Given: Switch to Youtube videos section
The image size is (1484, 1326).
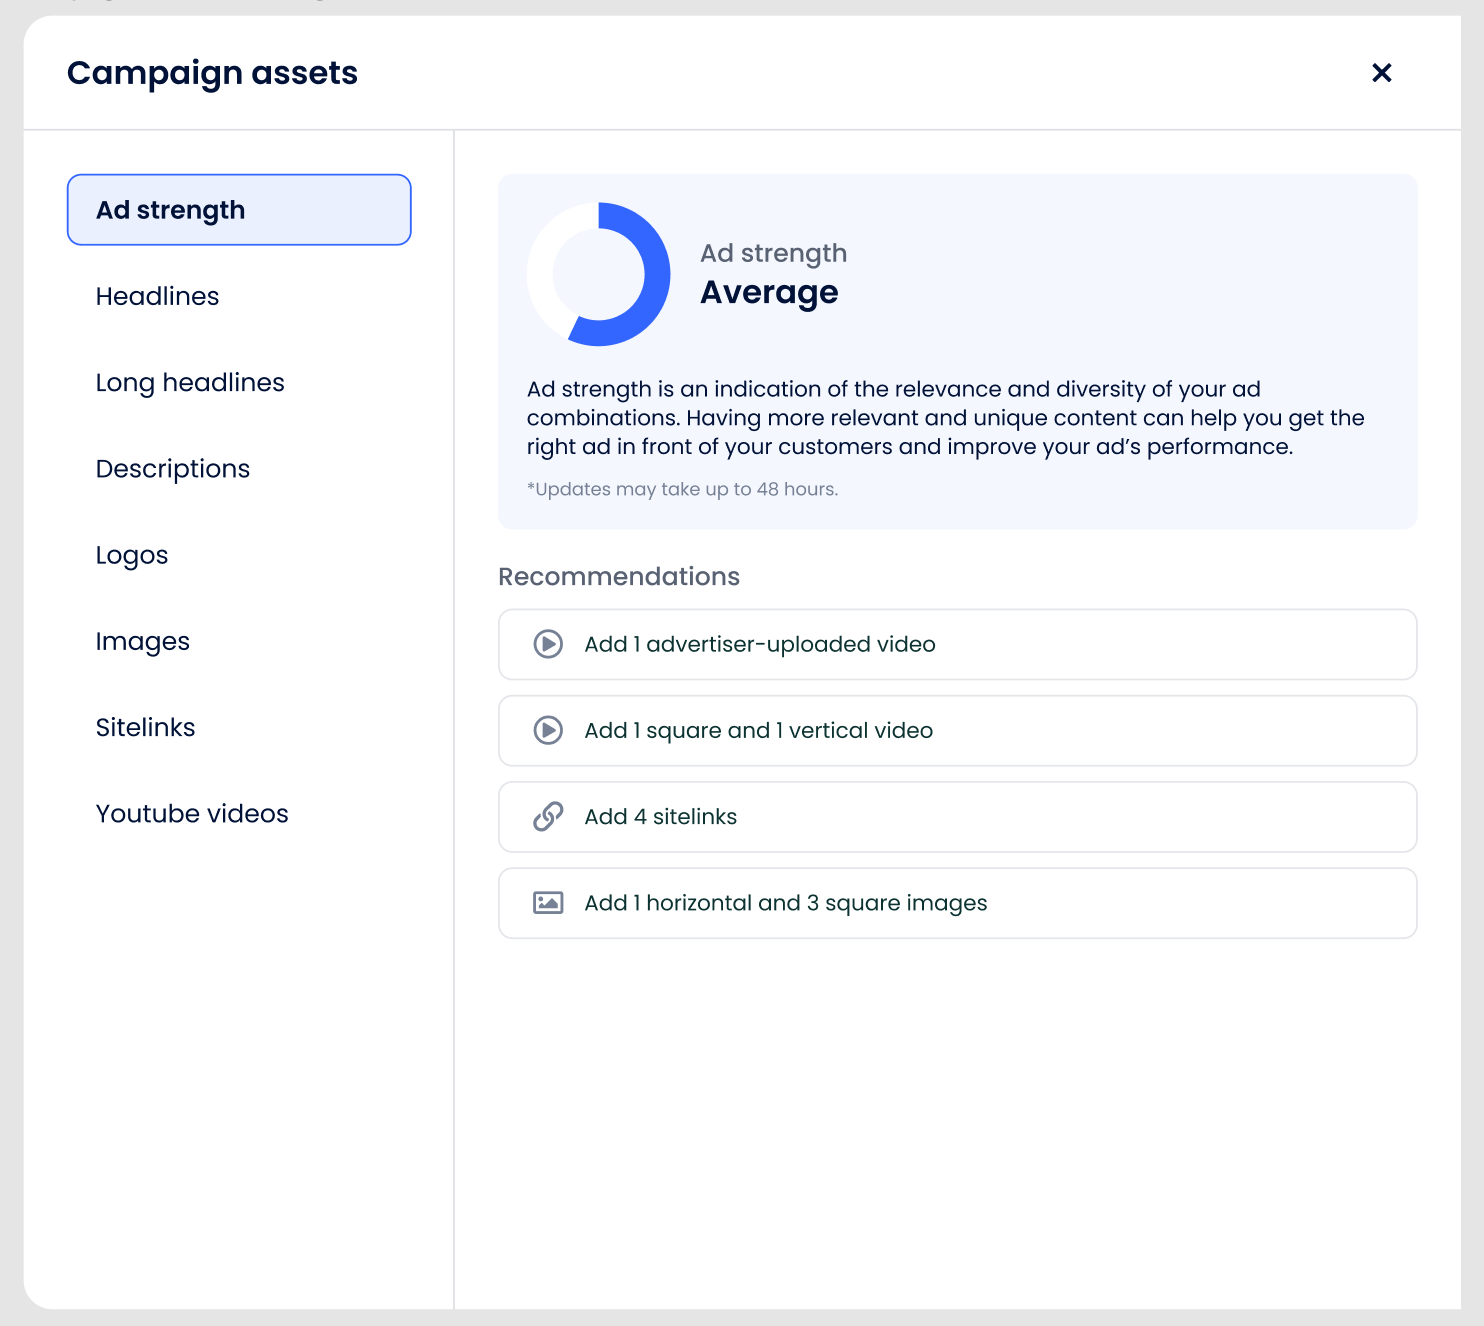Looking at the screenshot, I should coord(192,814).
